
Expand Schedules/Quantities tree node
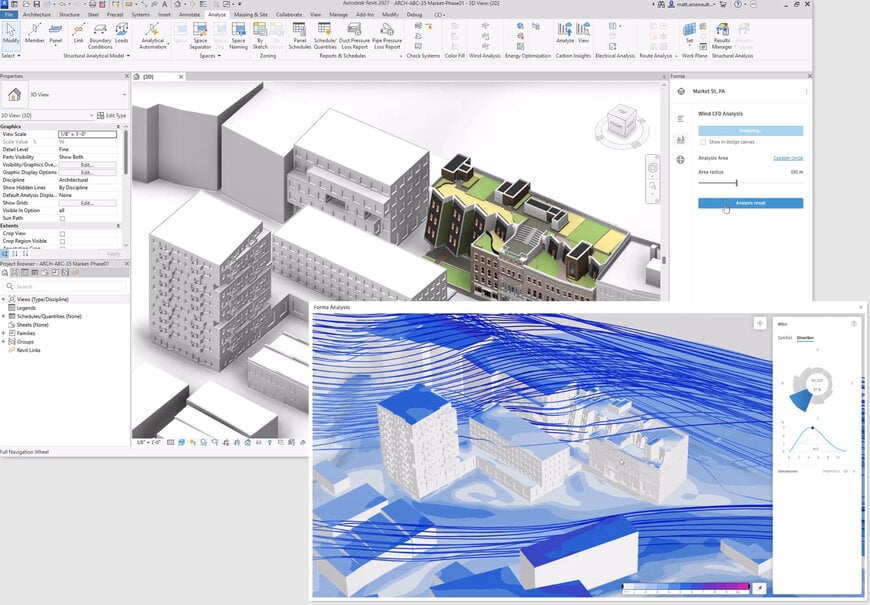(x=3, y=316)
